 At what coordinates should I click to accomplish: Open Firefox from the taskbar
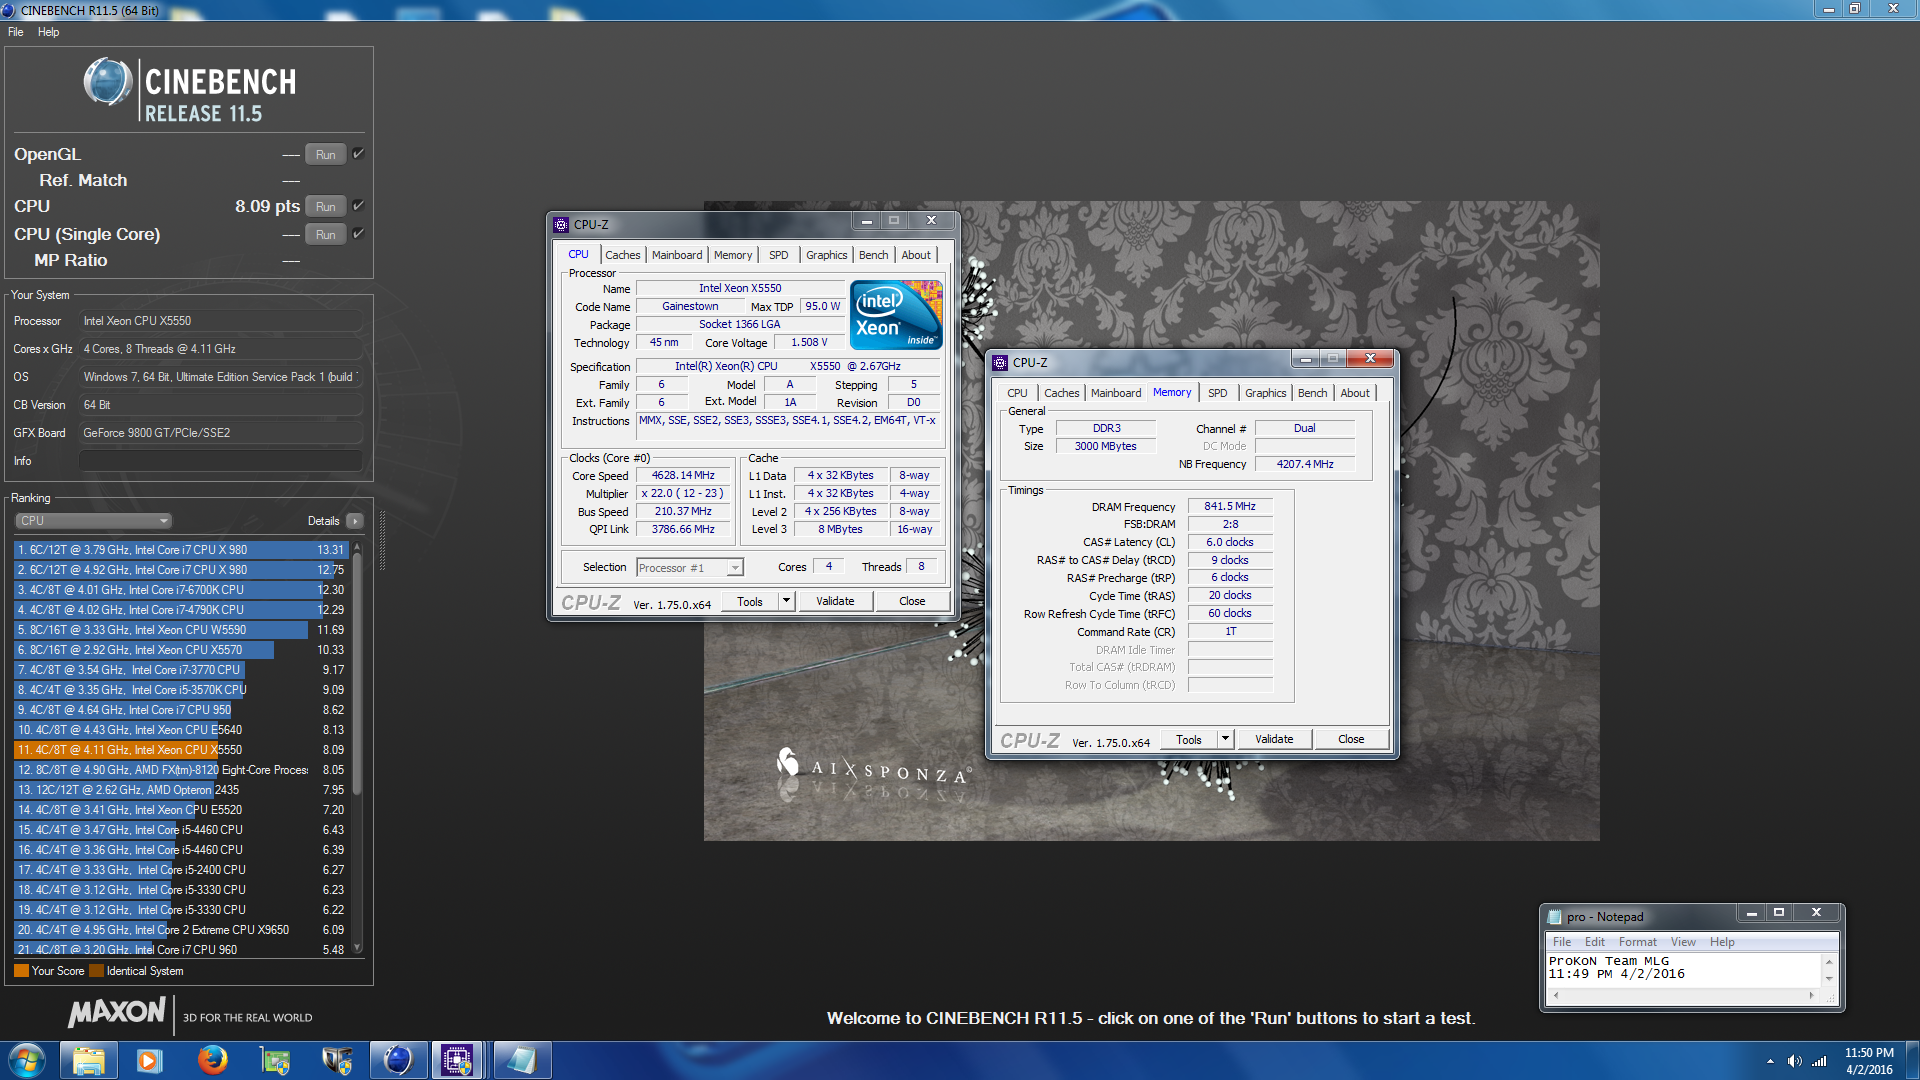212,1060
